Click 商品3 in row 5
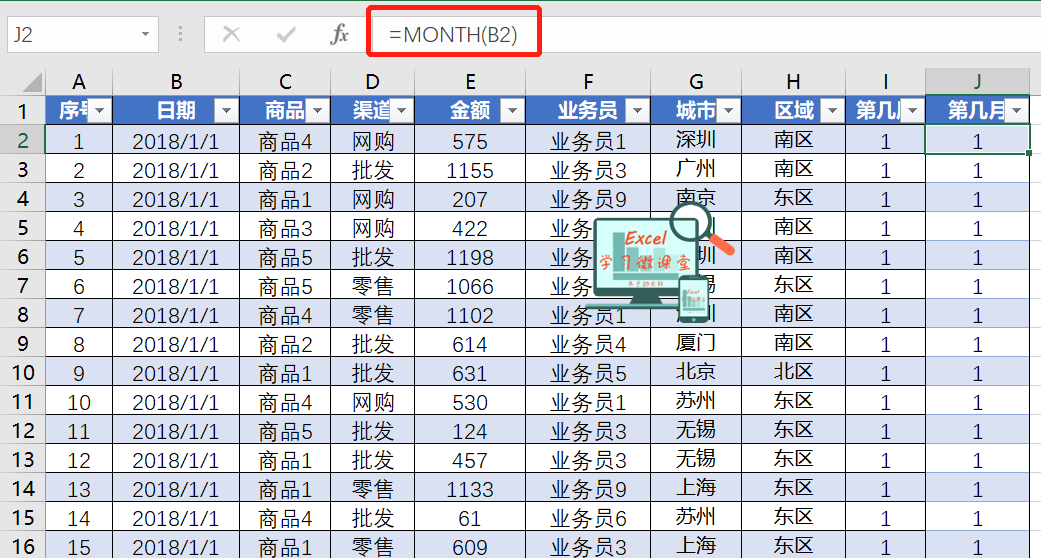Image resolution: width=1041 pixels, height=558 pixels. pos(285,227)
